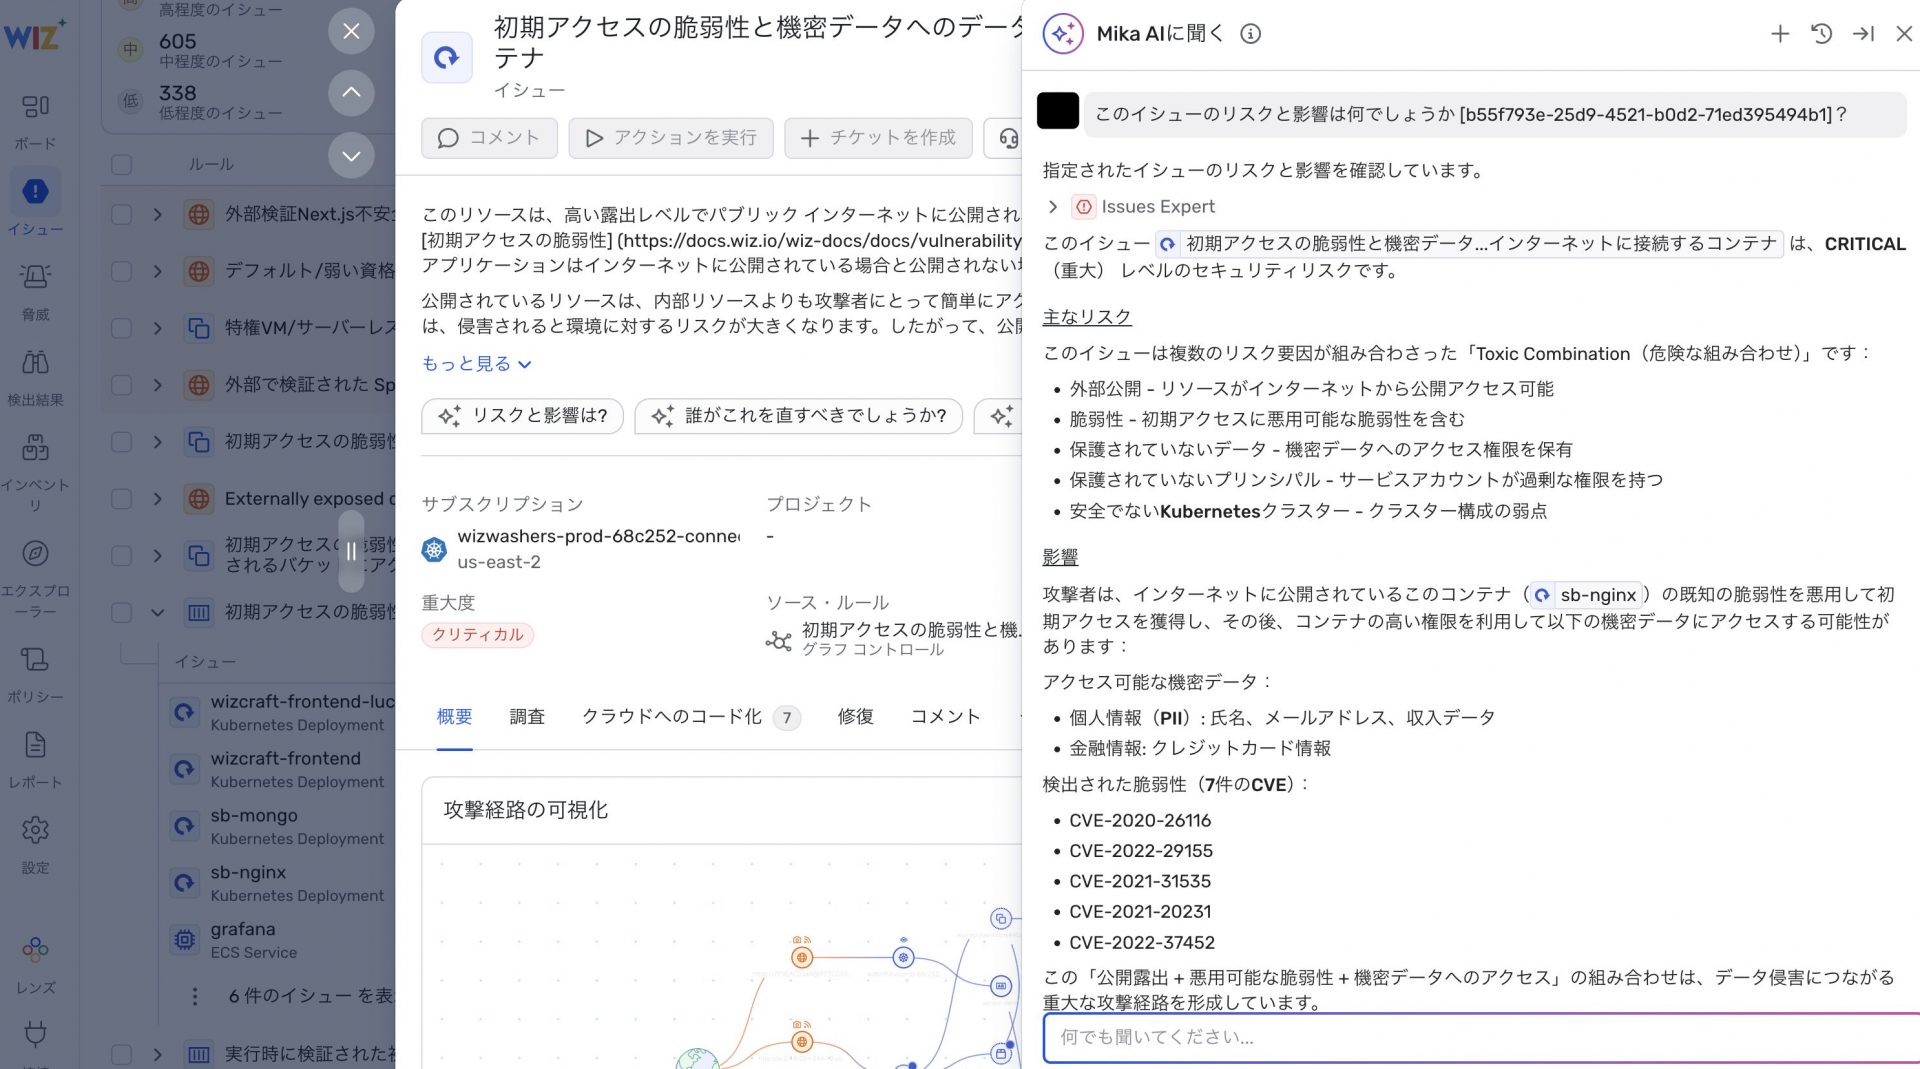Click the panel resize handle on left edge
This screenshot has width=1920, height=1069.
(351, 551)
